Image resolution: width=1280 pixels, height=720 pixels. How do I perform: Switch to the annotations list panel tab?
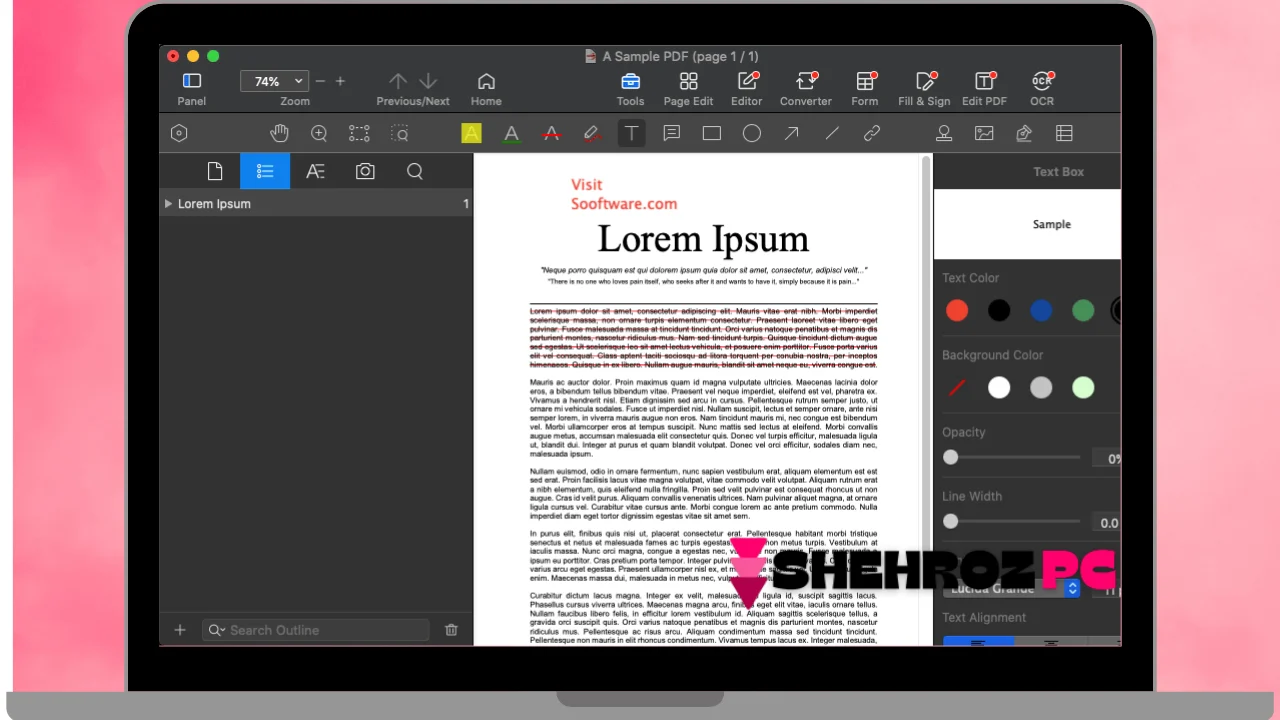coord(315,171)
